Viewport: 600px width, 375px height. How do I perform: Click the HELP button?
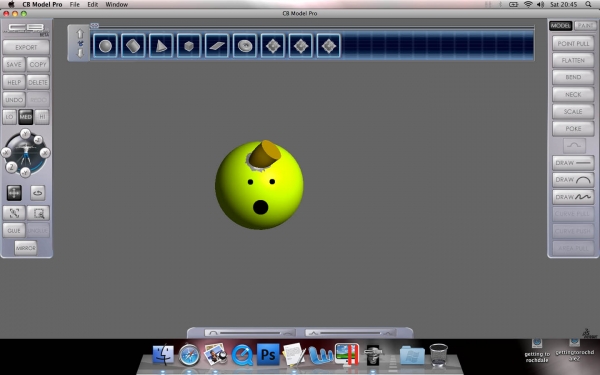click(x=14, y=82)
